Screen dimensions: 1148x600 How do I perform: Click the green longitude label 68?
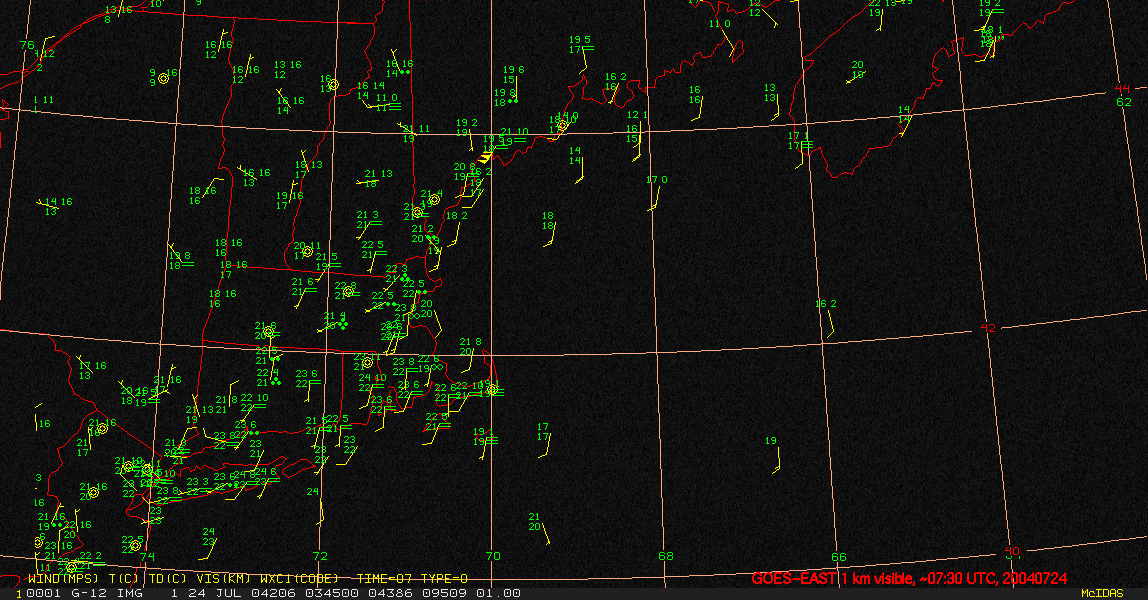pos(666,557)
